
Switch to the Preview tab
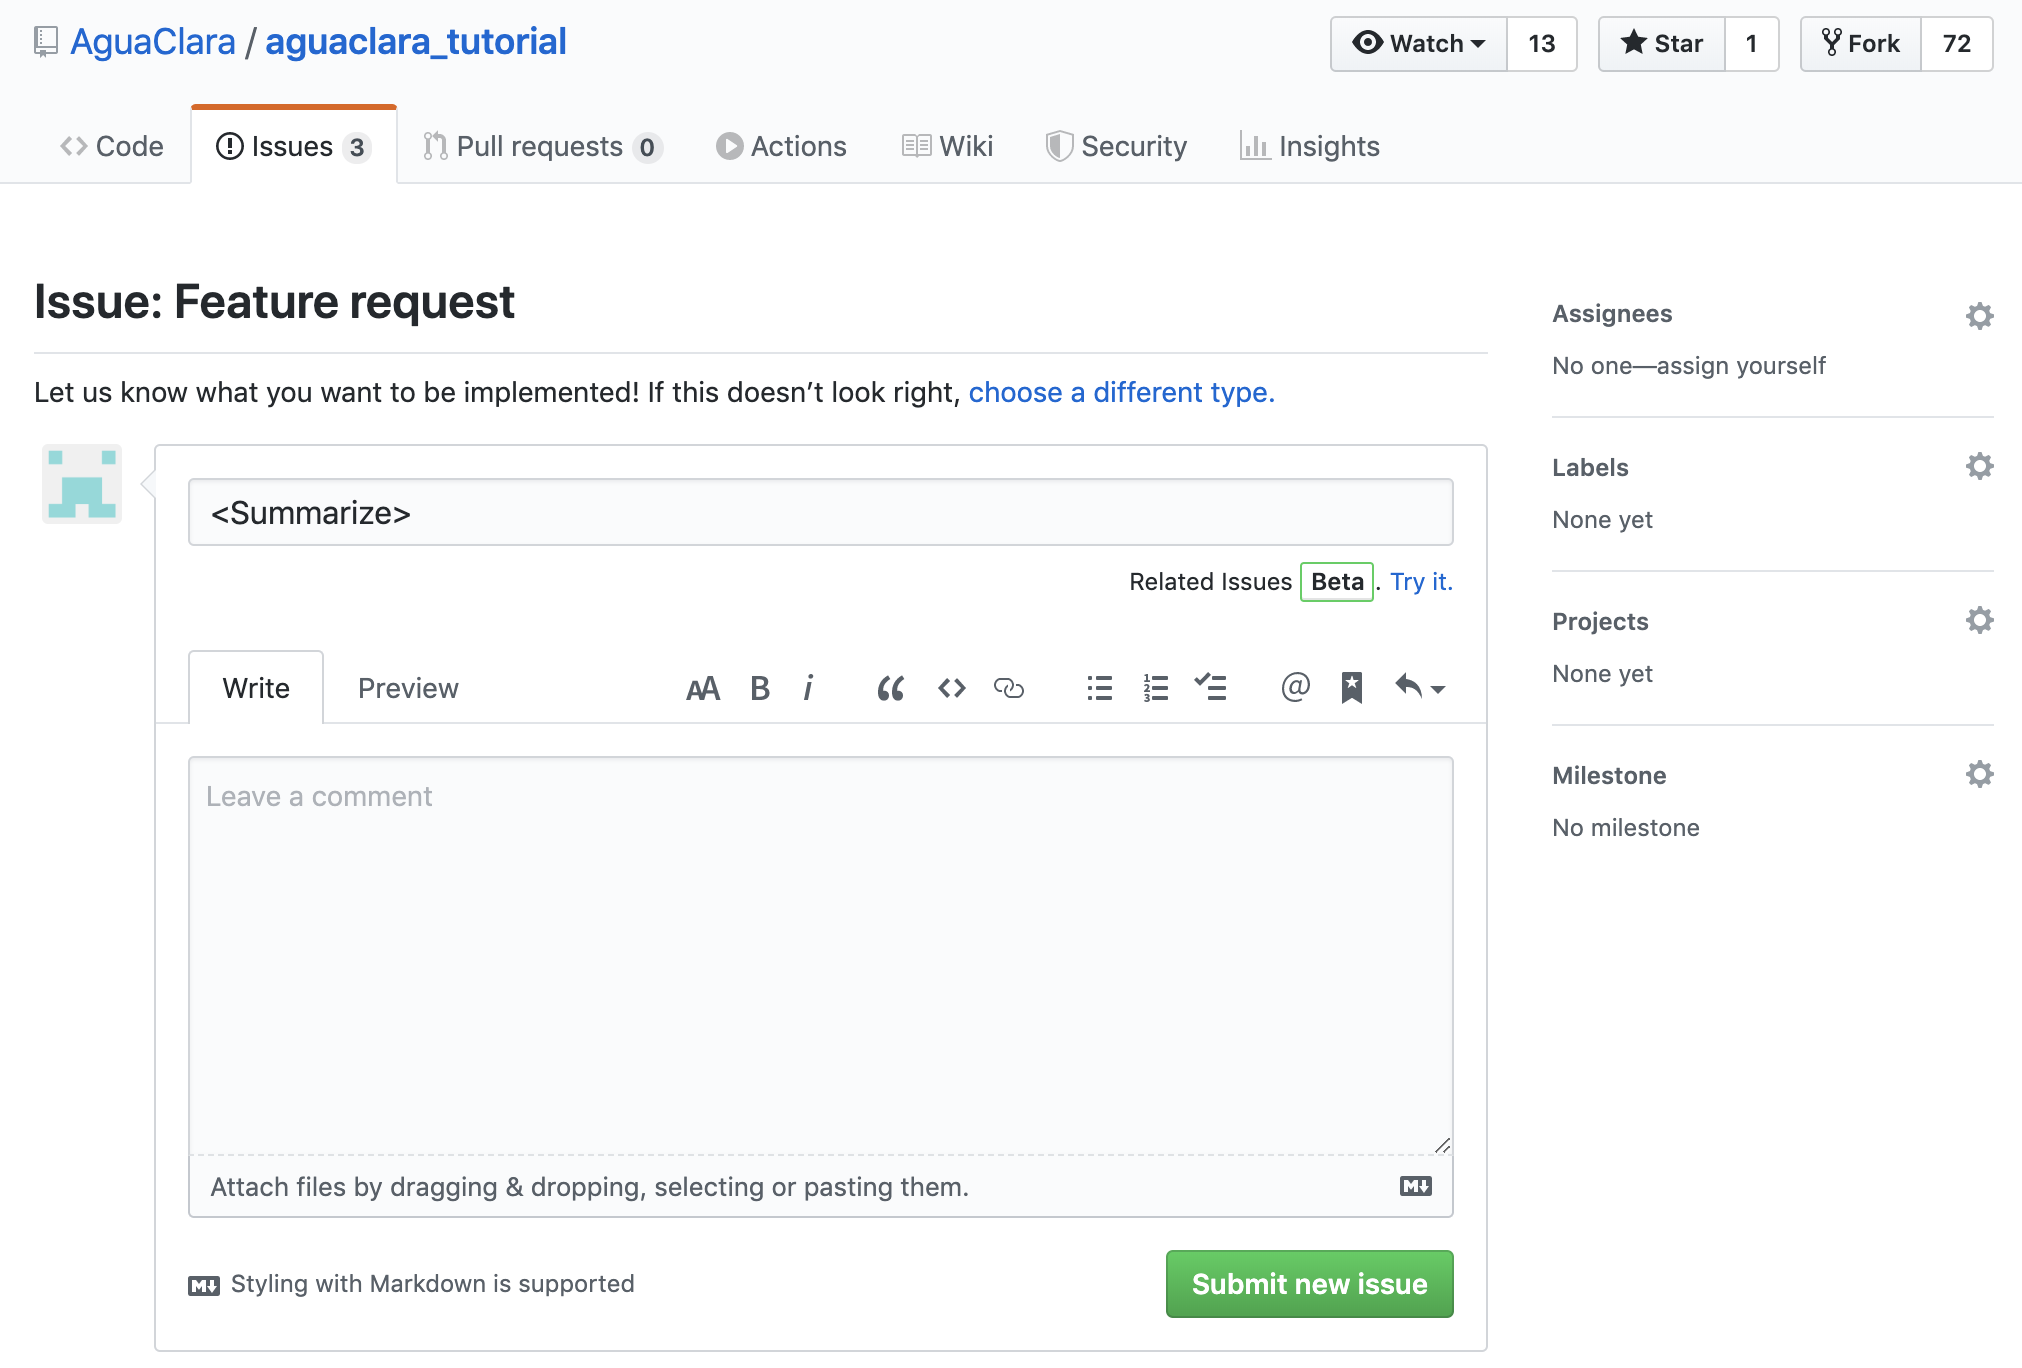pos(408,688)
